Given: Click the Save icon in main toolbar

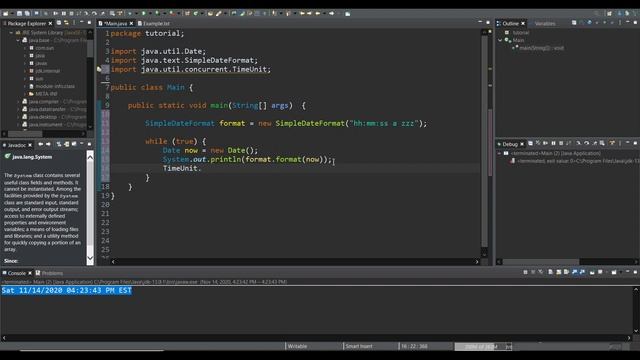Looking at the screenshot, I should click(x=19, y=13).
